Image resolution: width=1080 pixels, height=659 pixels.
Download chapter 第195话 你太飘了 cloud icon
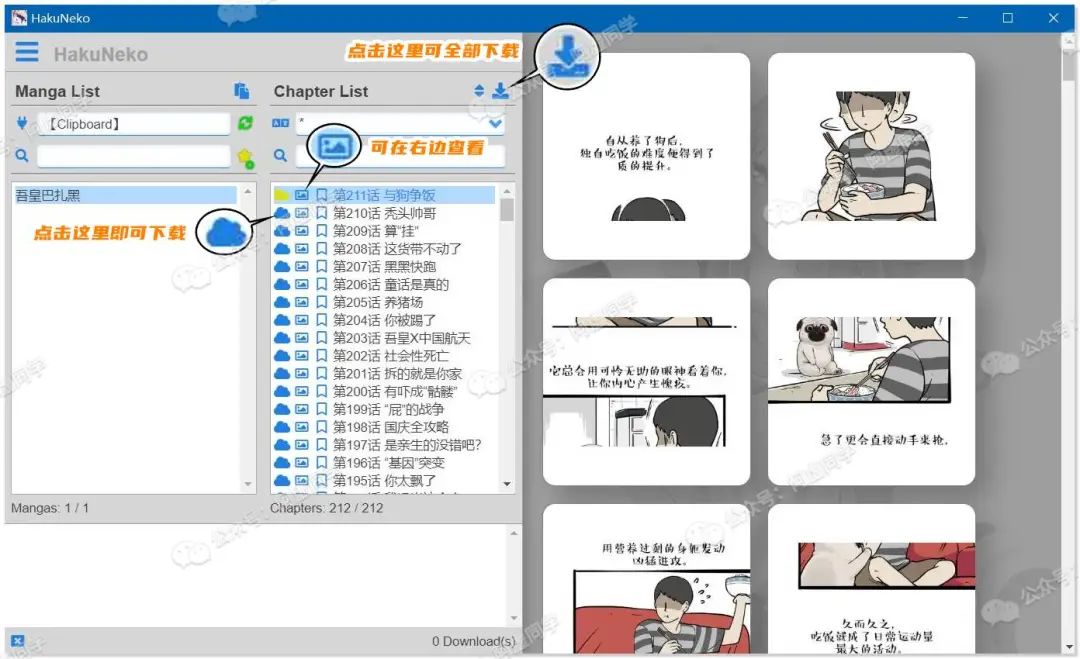[x=282, y=481]
